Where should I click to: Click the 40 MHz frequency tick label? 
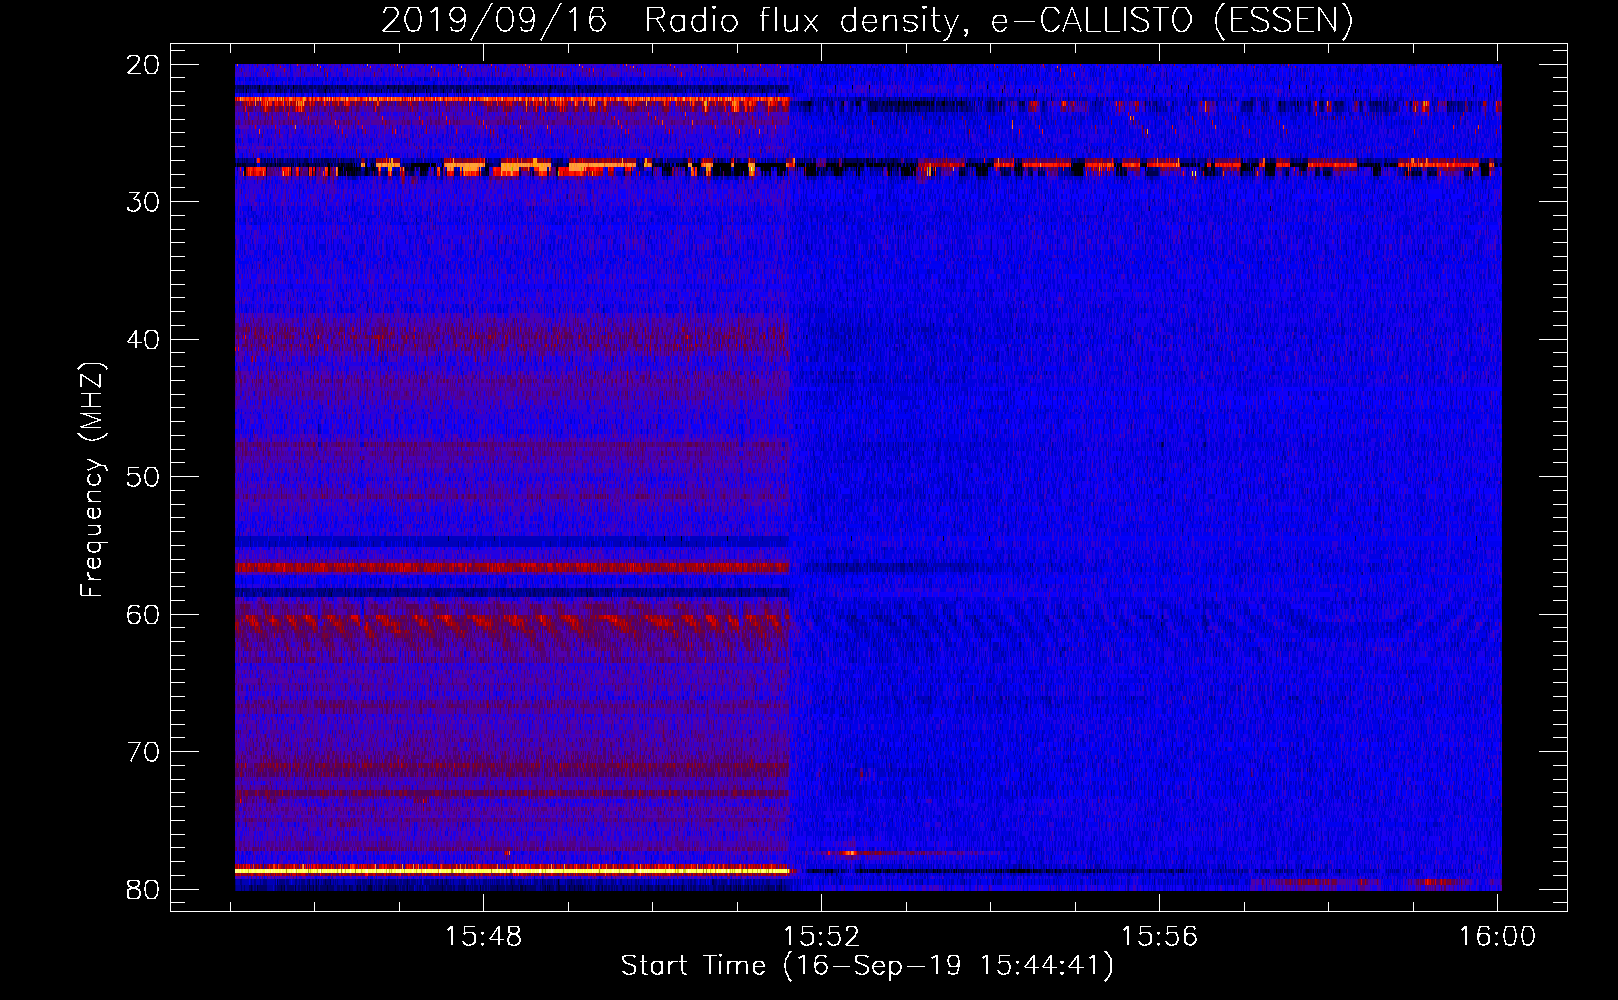pos(144,340)
